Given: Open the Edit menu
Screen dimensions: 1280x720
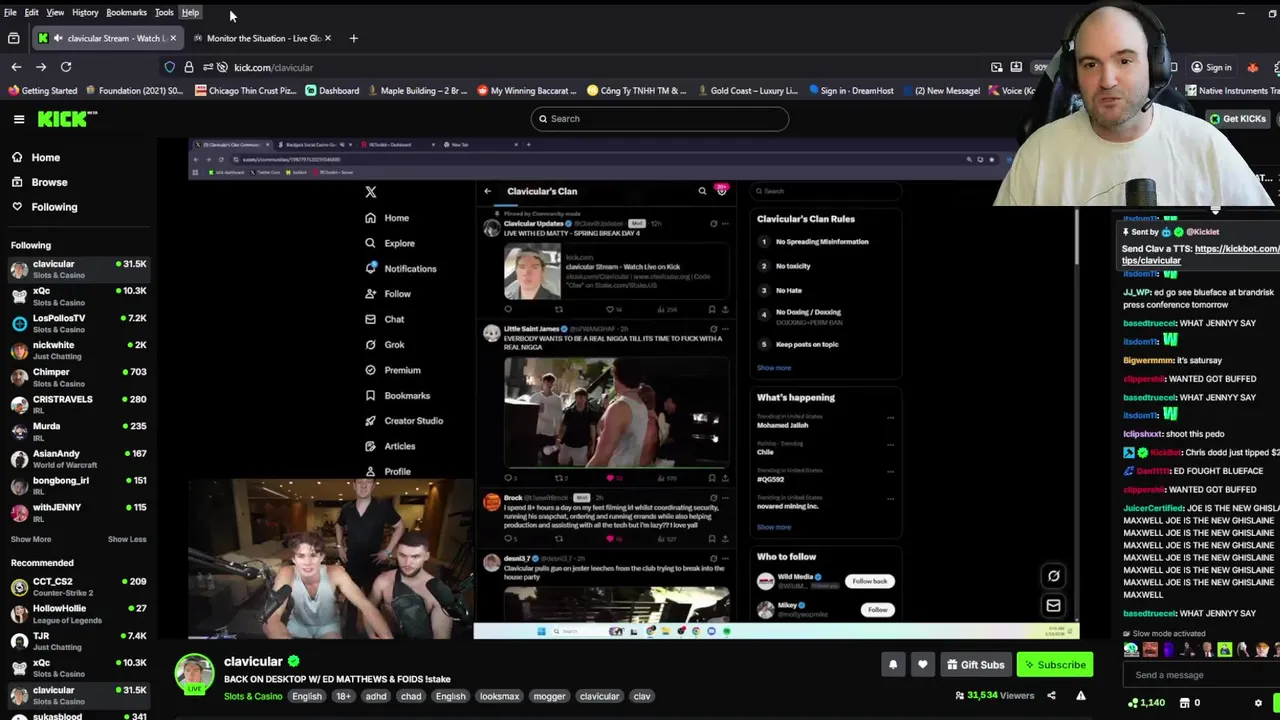Looking at the screenshot, I should click(32, 12).
